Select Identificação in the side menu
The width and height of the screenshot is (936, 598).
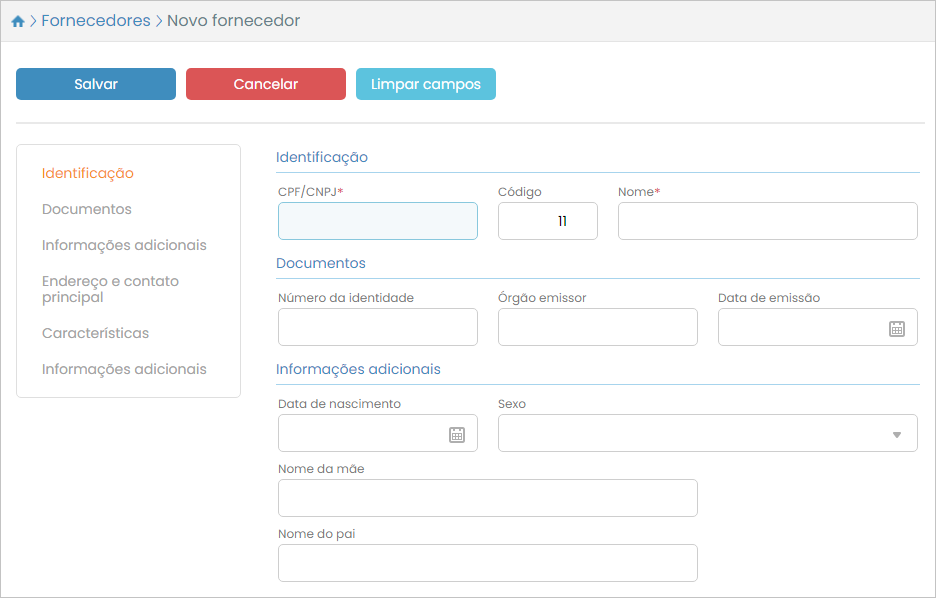point(88,173)
